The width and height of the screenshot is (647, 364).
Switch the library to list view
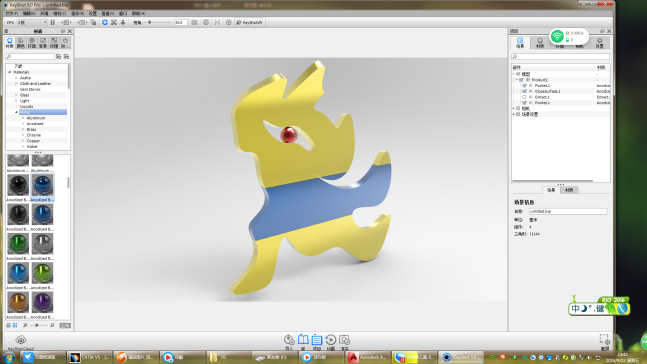[8, 326]
